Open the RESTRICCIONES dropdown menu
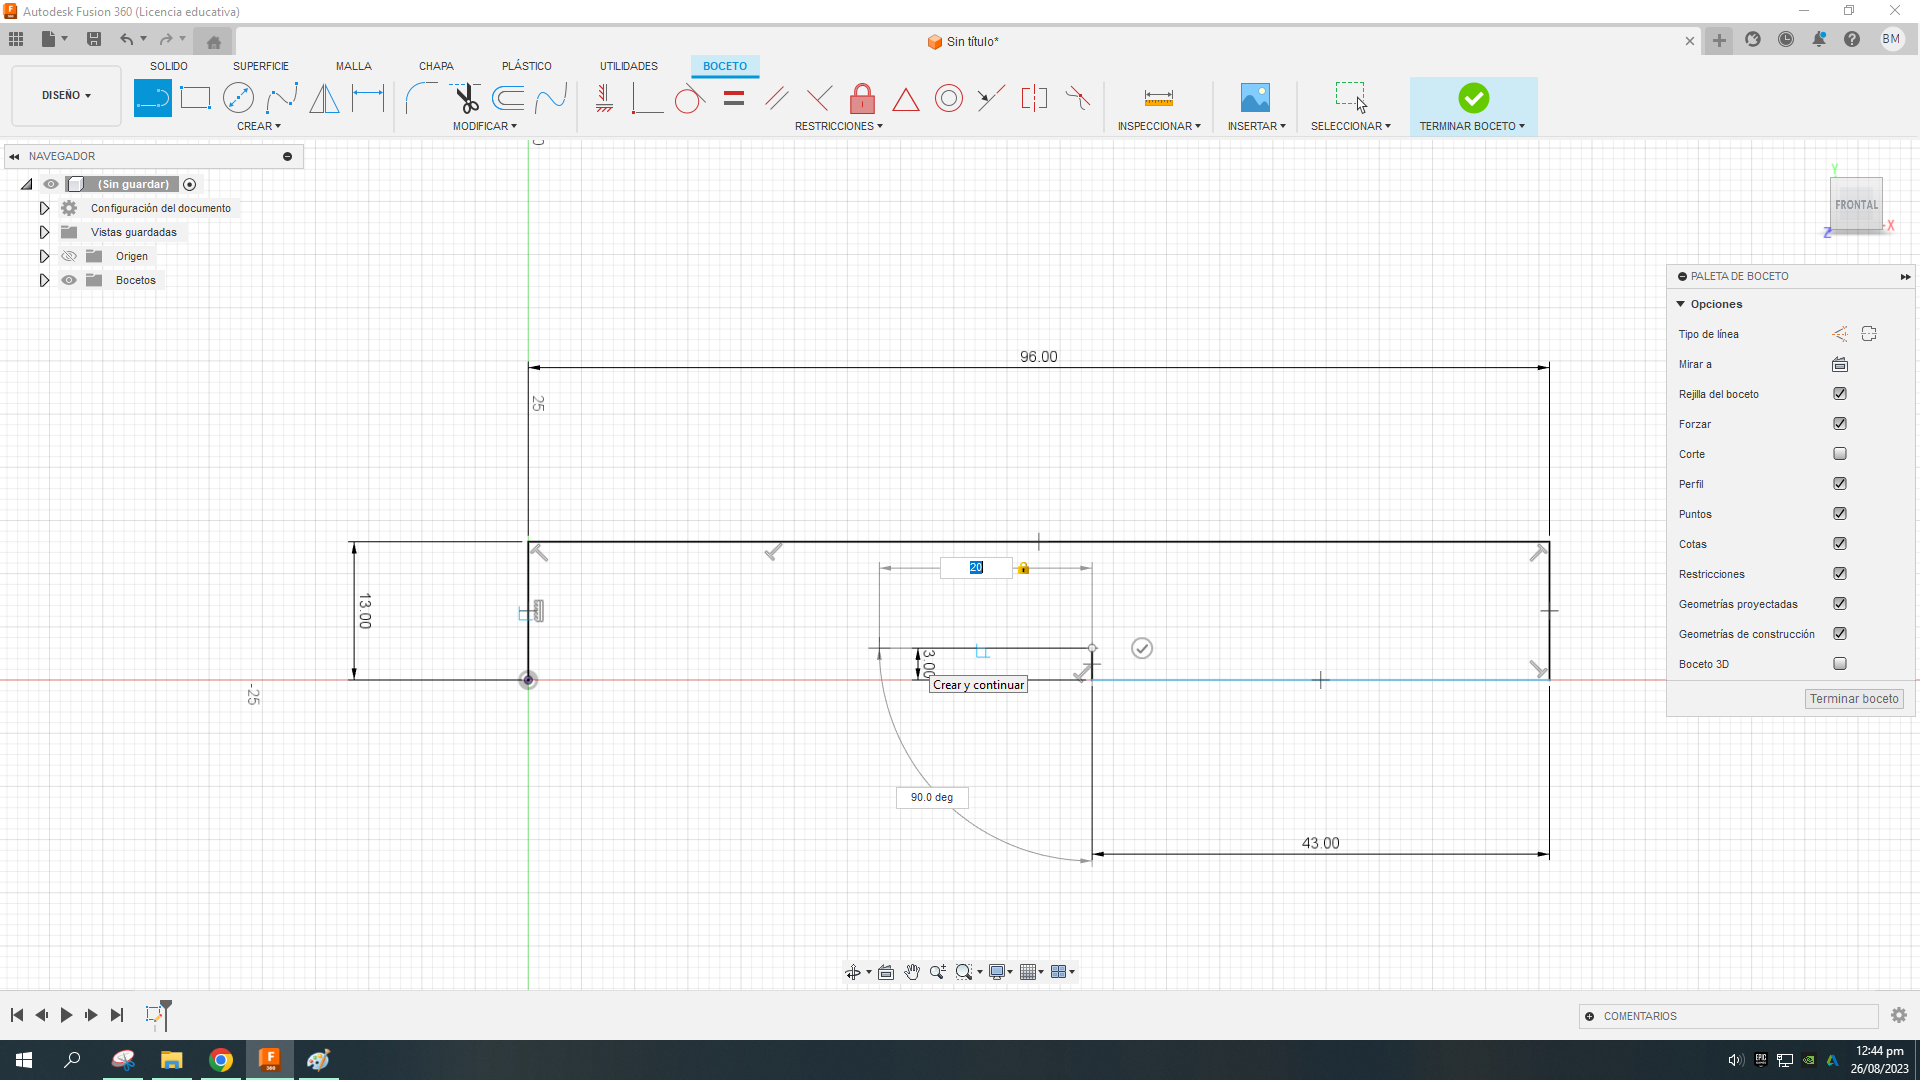Screen dimensions: 1924x1082 click(x=839, y=127)
